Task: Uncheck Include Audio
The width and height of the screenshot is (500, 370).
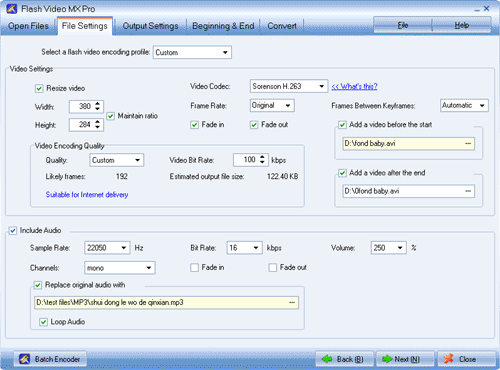Action: 13,231
